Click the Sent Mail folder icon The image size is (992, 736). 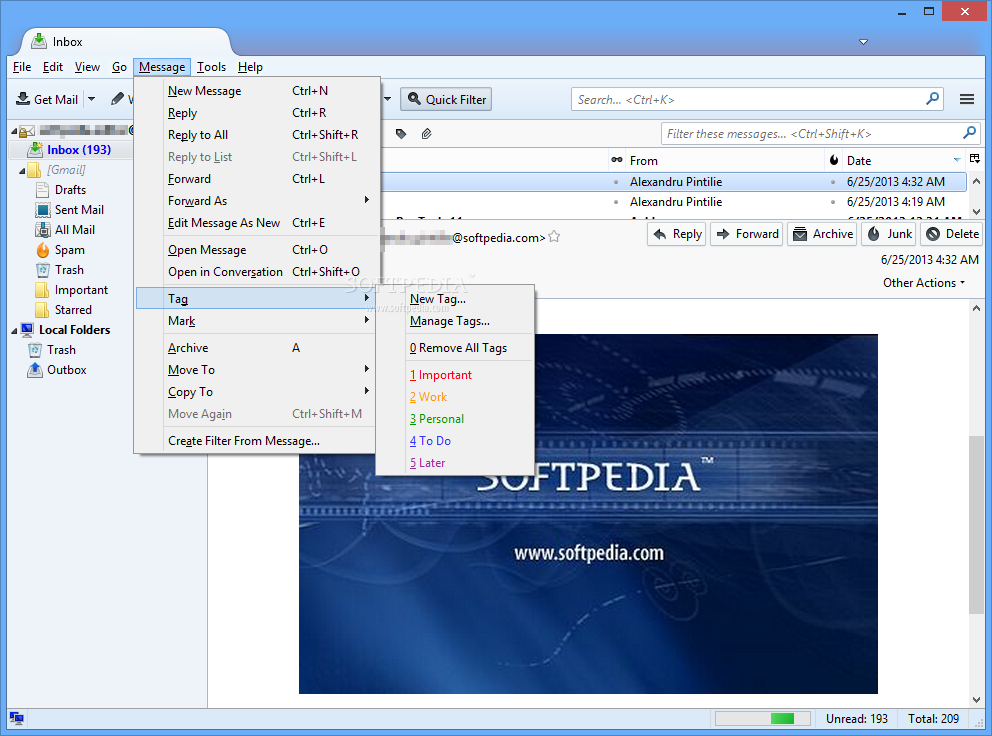coord(42,209)
